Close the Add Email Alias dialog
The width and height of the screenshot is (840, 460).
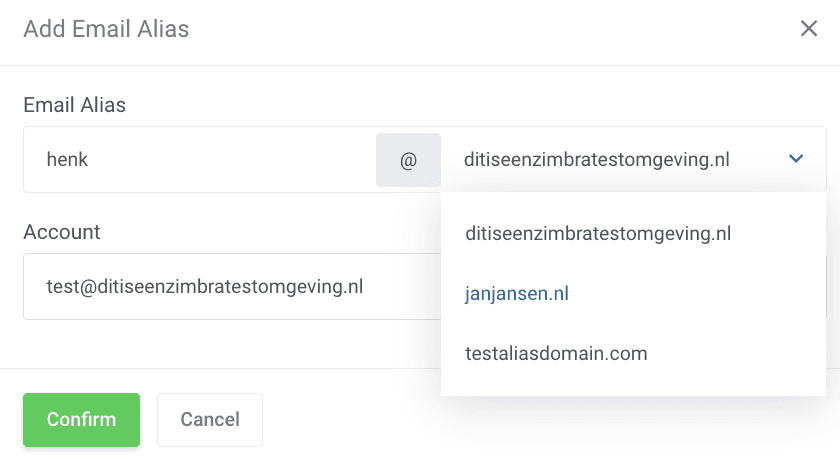click(x=809, y=28)
